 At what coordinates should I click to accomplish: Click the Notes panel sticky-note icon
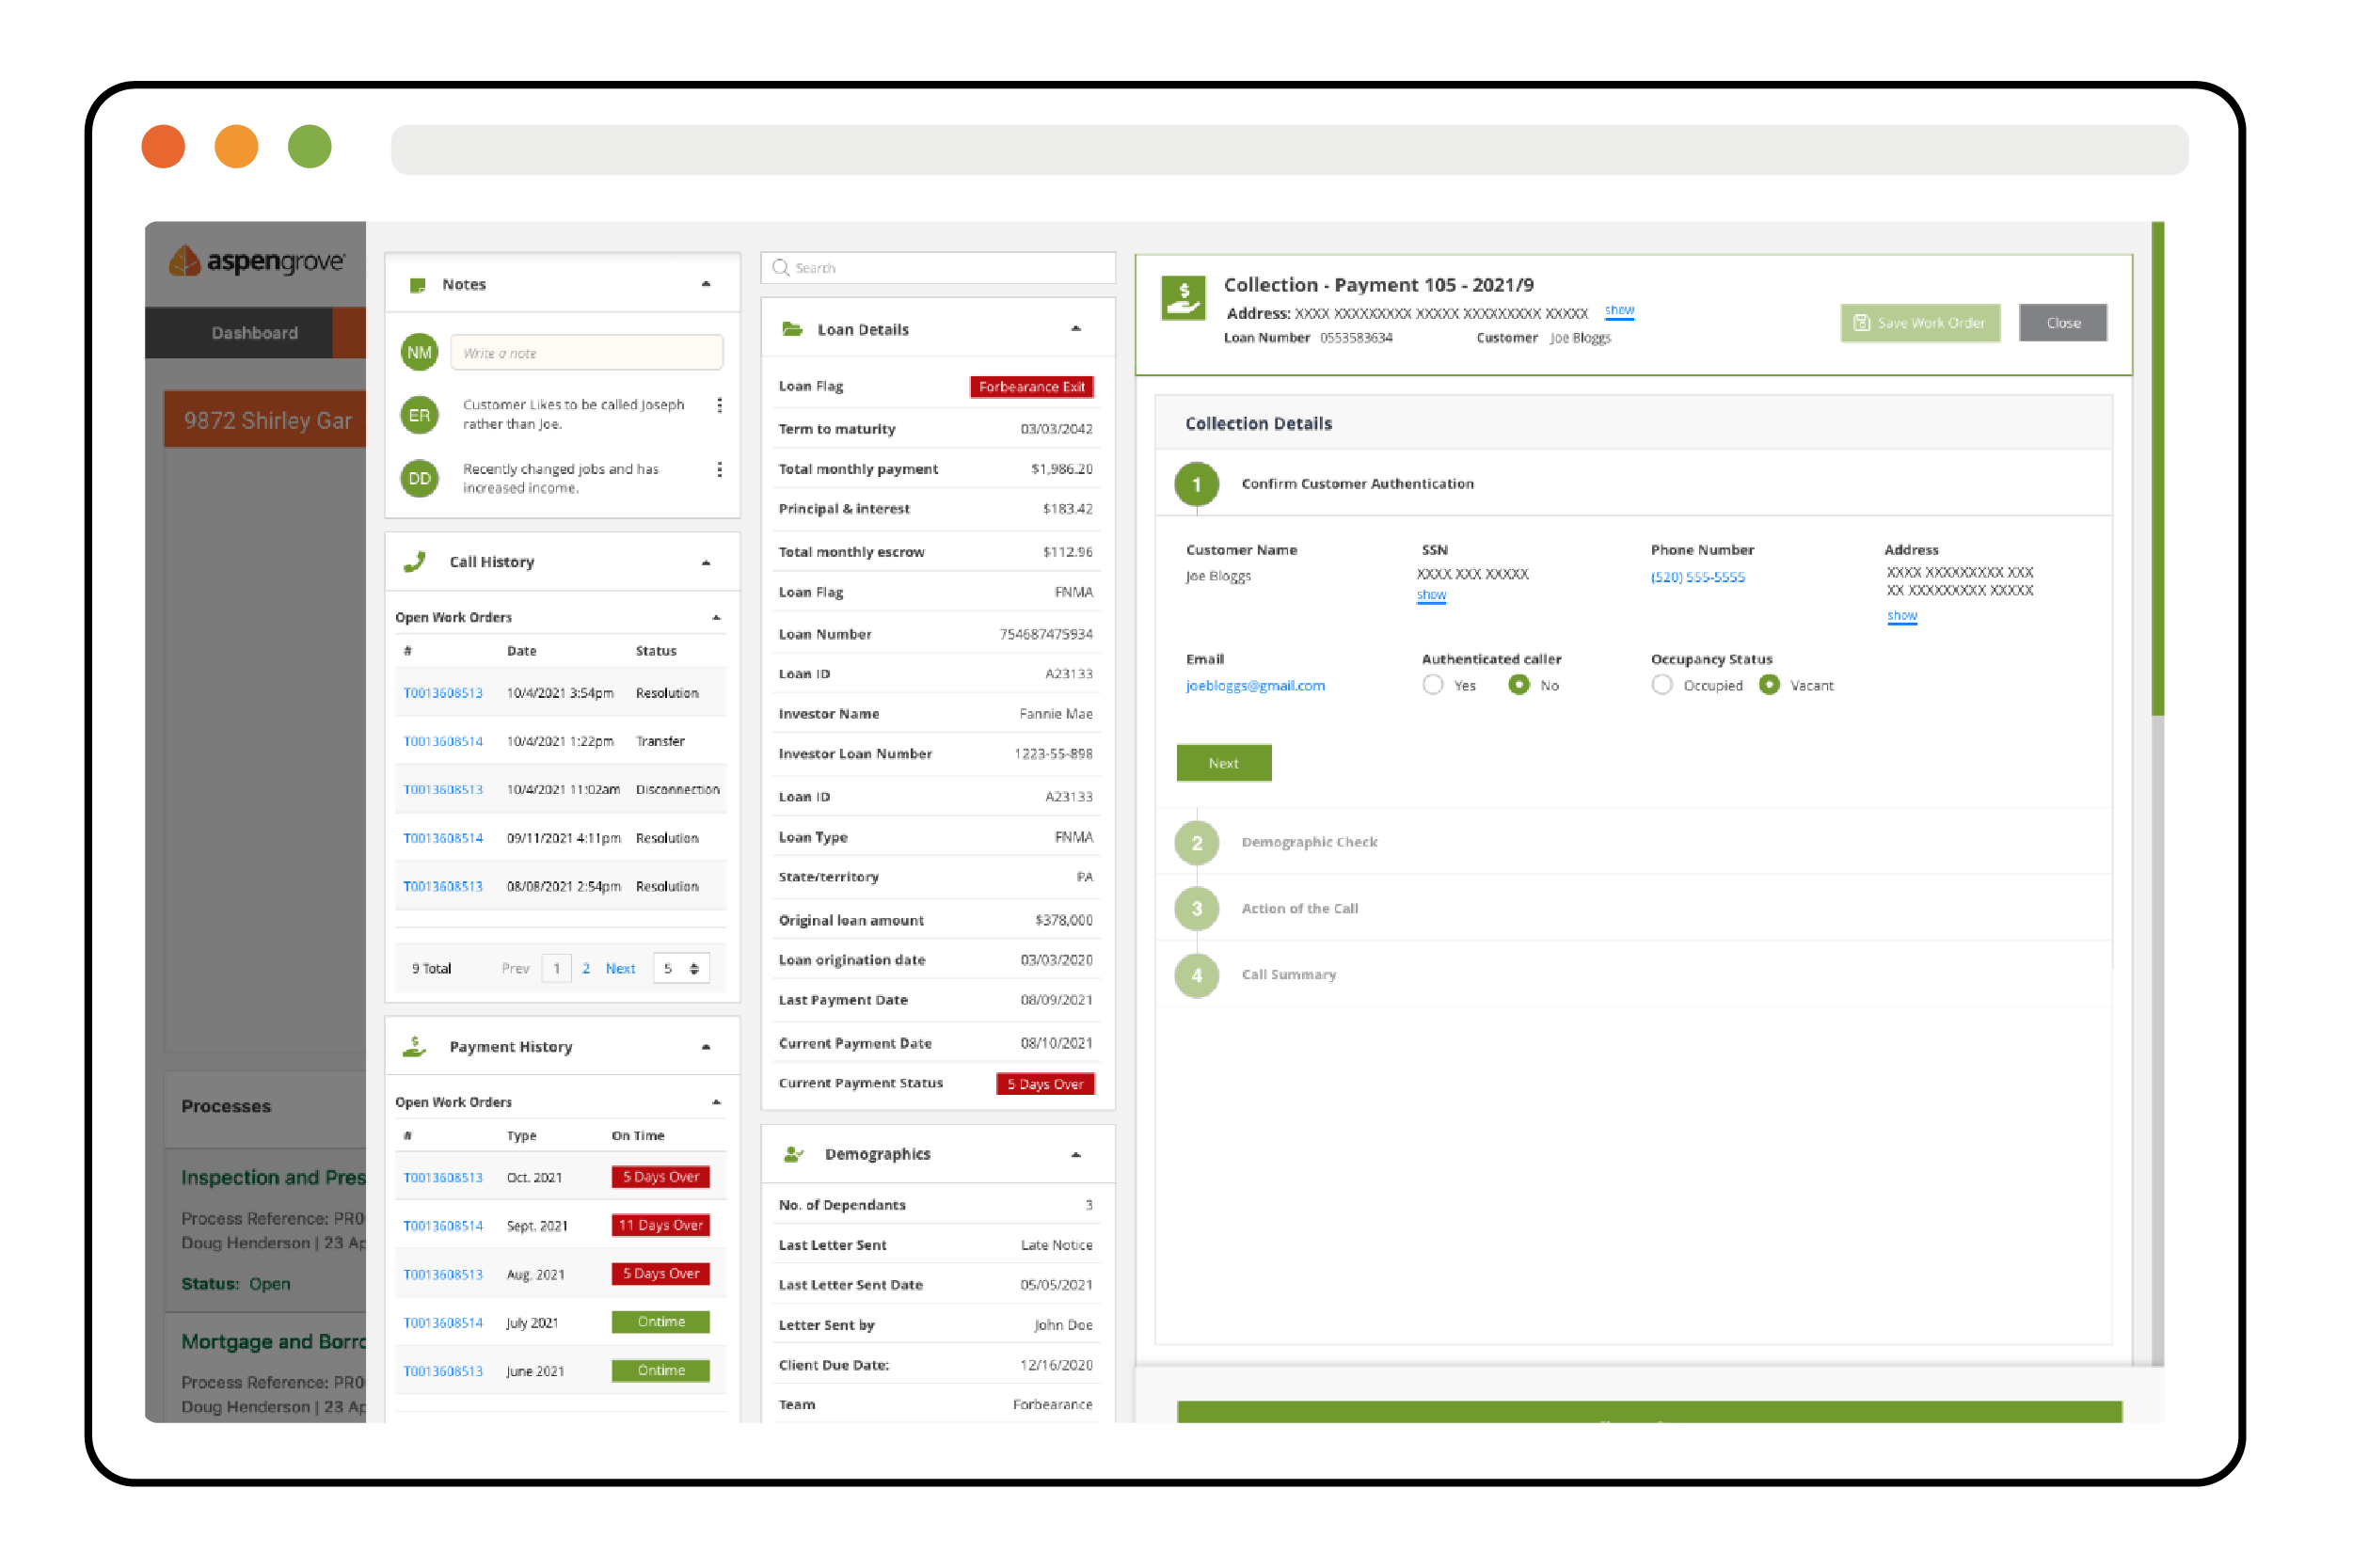point(418,285)
